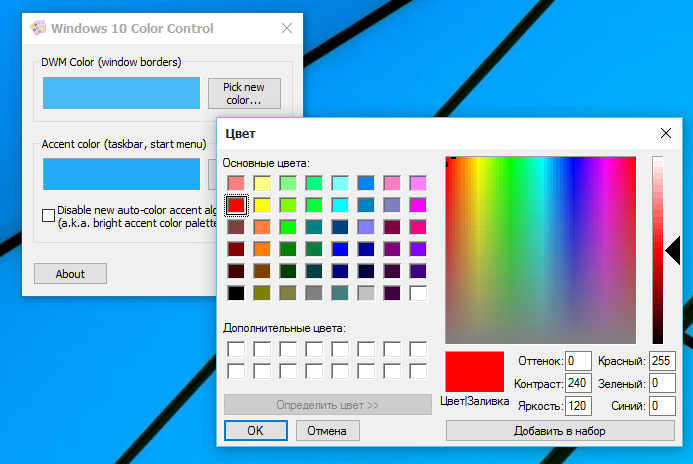Focus the Контраст value field
This screenshot has height=464, width=693.
tap(578, 383)
